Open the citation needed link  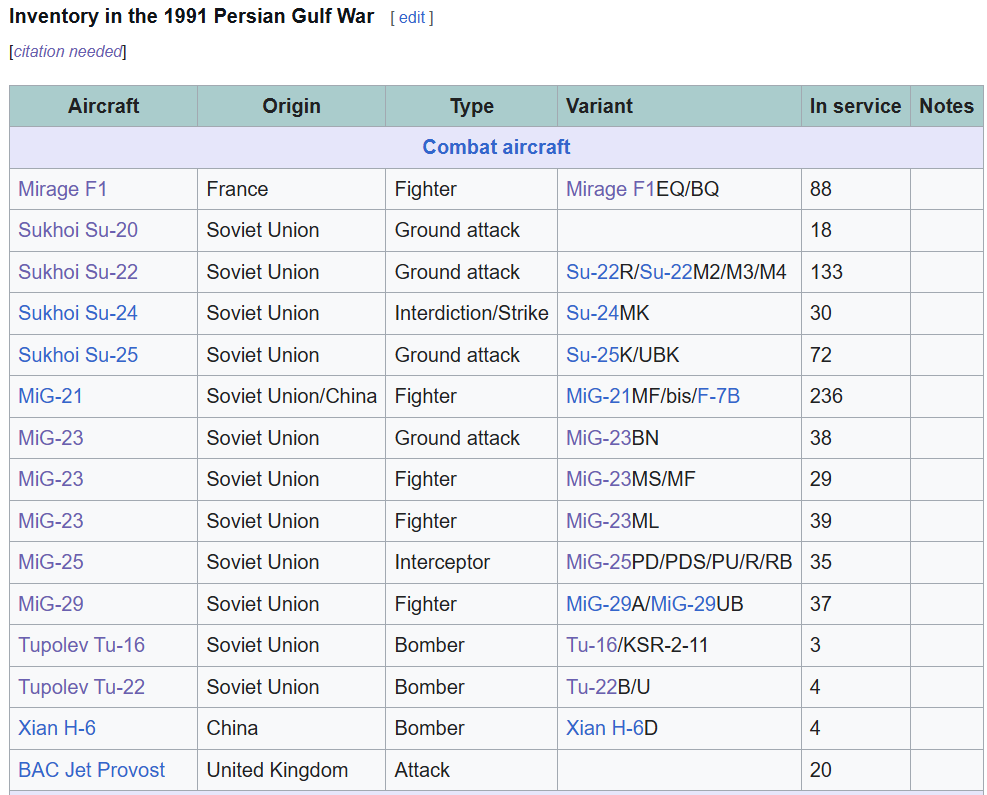pos(68,52)
